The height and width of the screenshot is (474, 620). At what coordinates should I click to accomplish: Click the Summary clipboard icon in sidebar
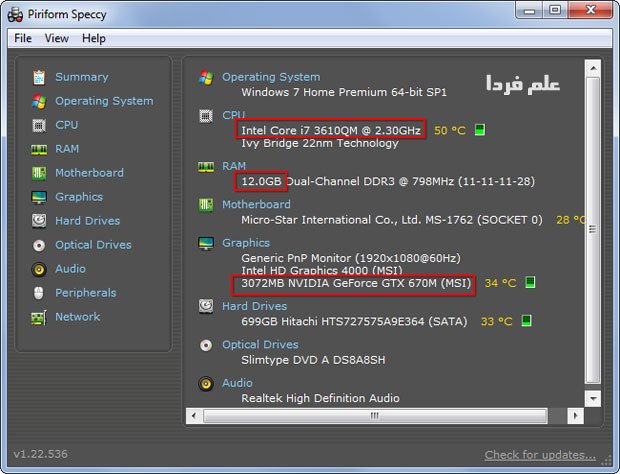(39, 77)
